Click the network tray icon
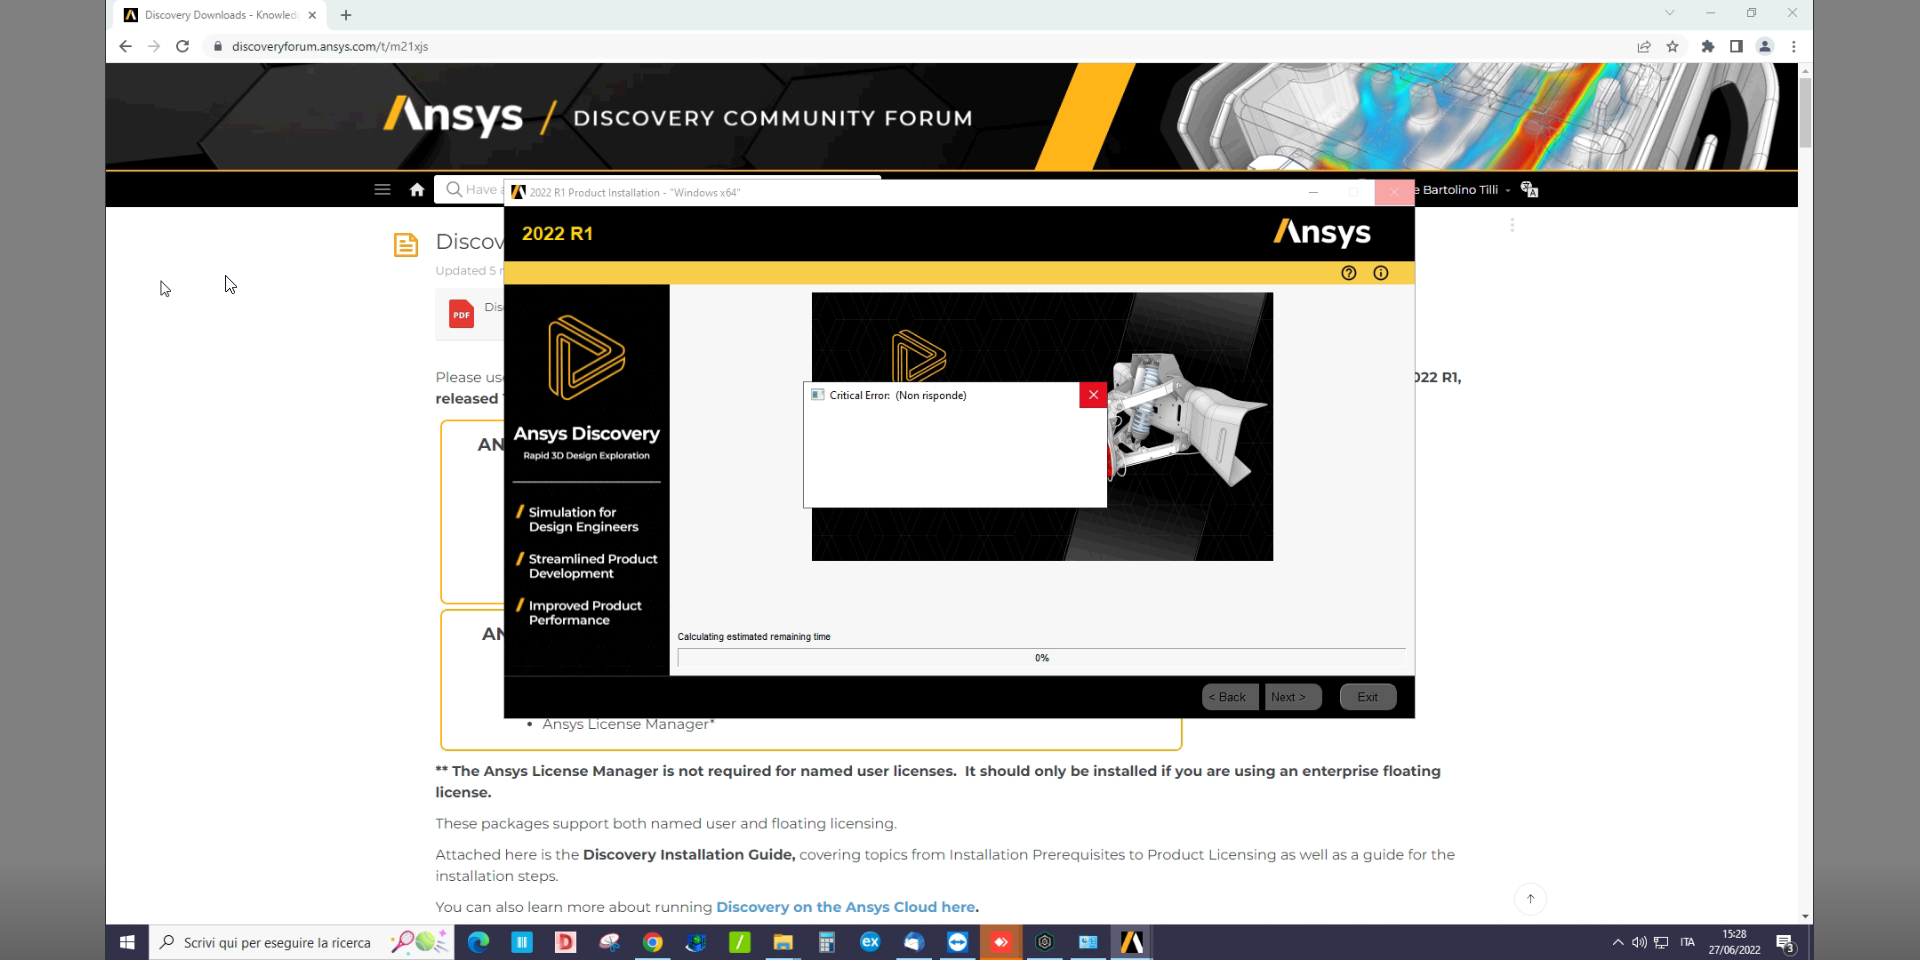 click(1661, 942)
